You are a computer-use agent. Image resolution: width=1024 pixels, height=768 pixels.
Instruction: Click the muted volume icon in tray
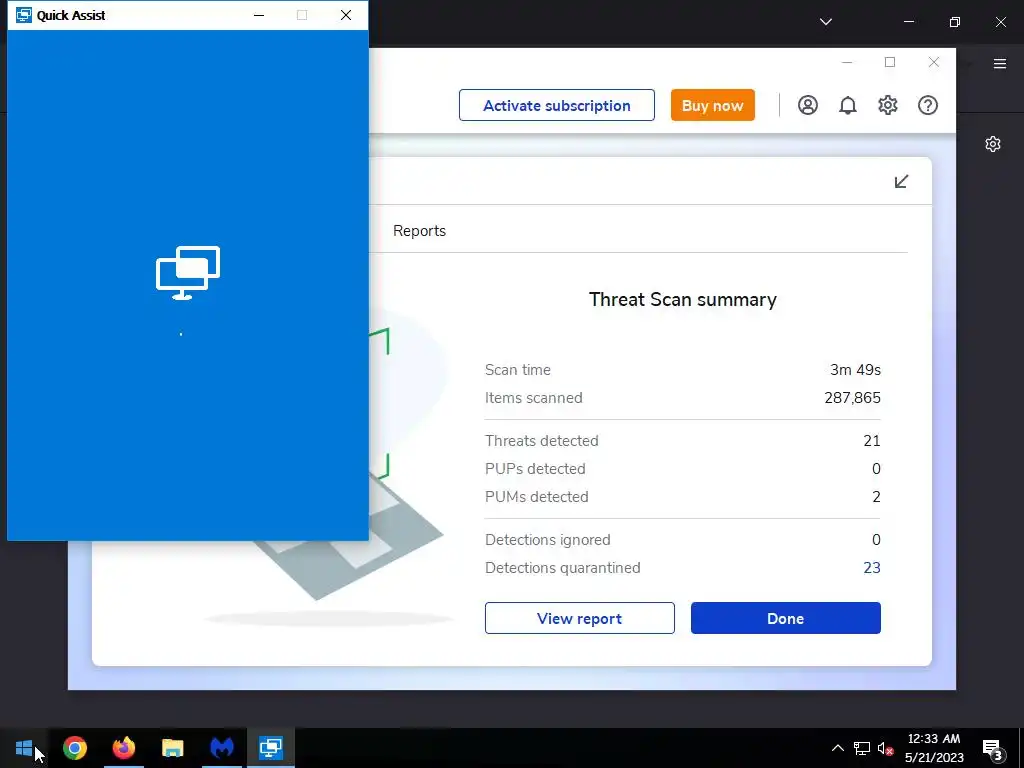click(x=885, y=748)
